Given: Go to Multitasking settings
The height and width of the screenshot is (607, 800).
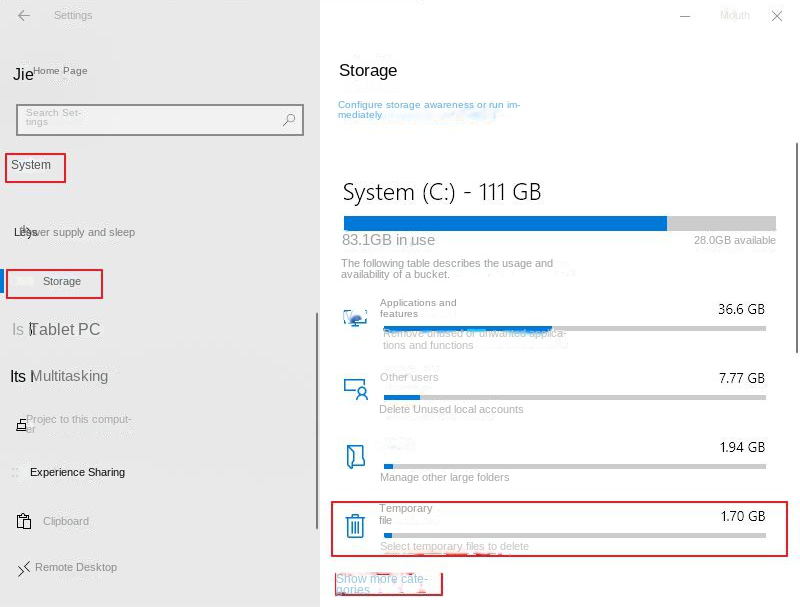Looking at the screenshot, I should (69, 377).
